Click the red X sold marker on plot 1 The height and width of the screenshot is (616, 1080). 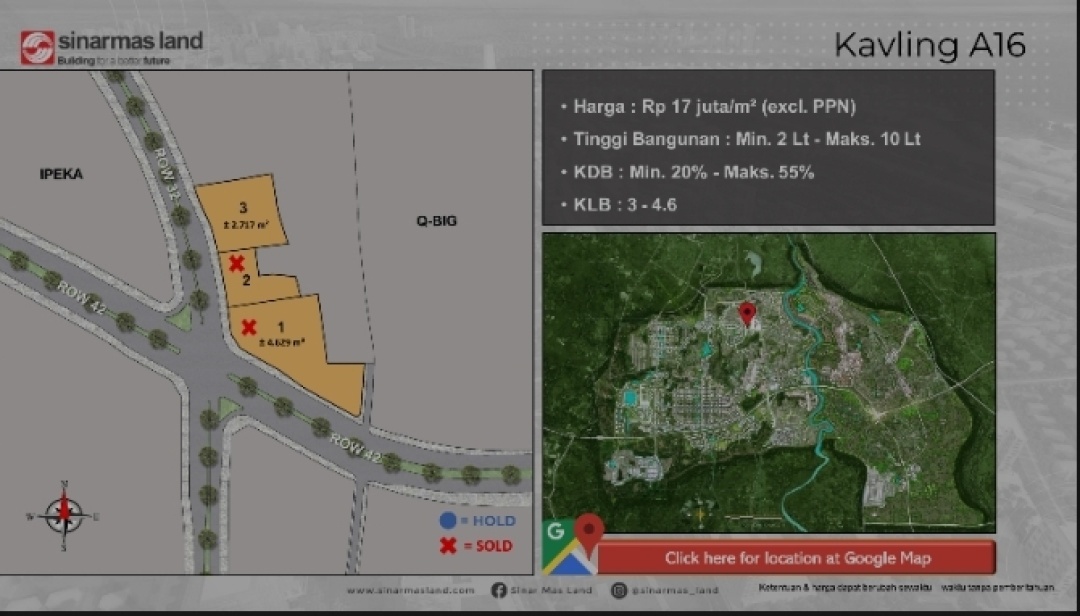[x=250, y=327]
